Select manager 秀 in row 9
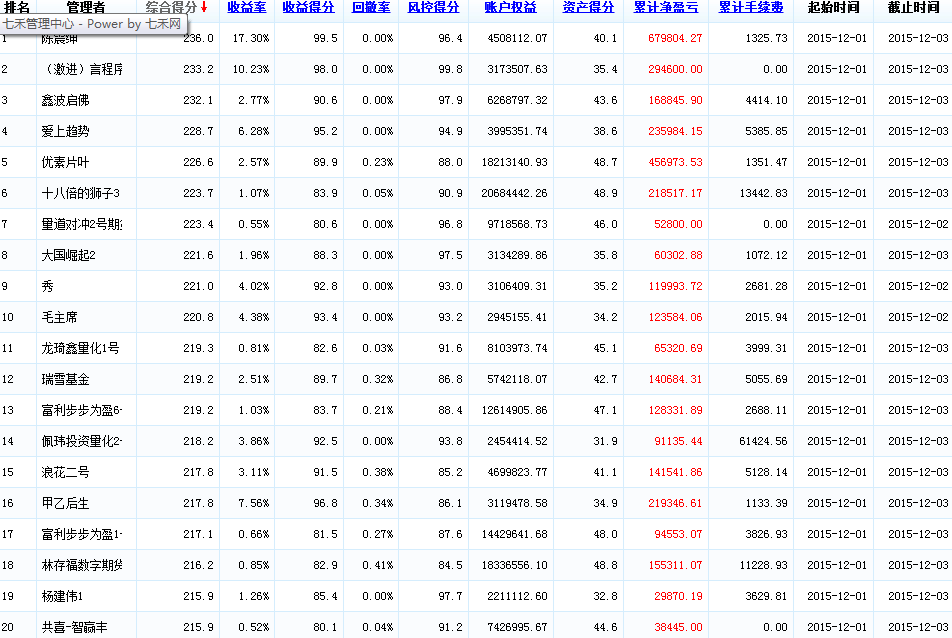The width and height of the screenshot is (952, 638). [47, 286]
